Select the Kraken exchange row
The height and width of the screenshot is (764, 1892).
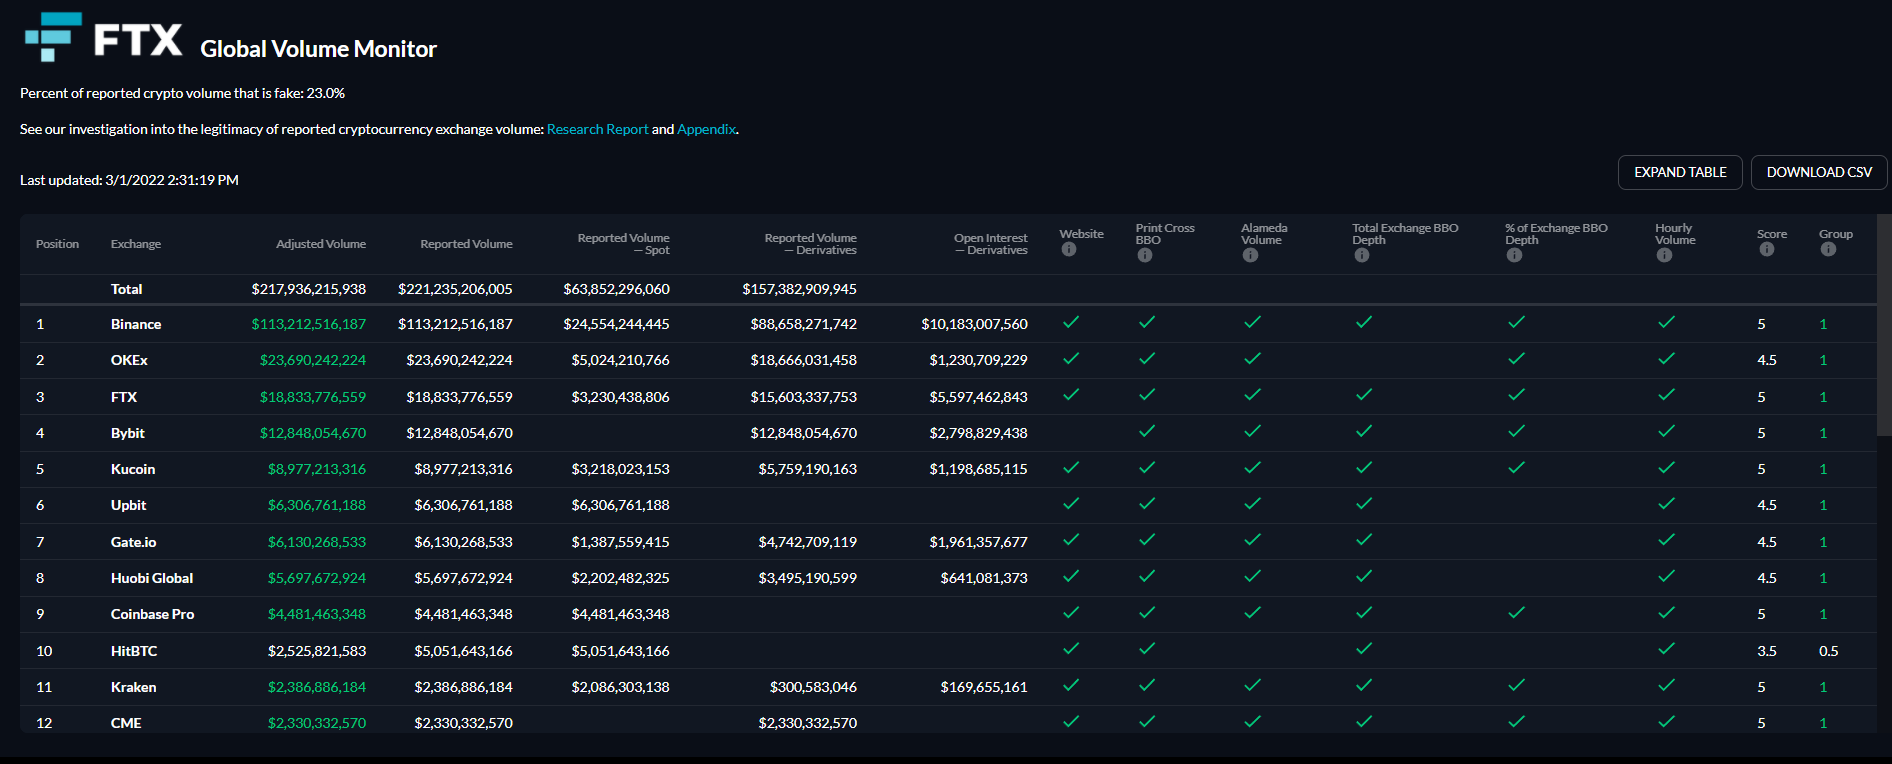coord(948,687)
